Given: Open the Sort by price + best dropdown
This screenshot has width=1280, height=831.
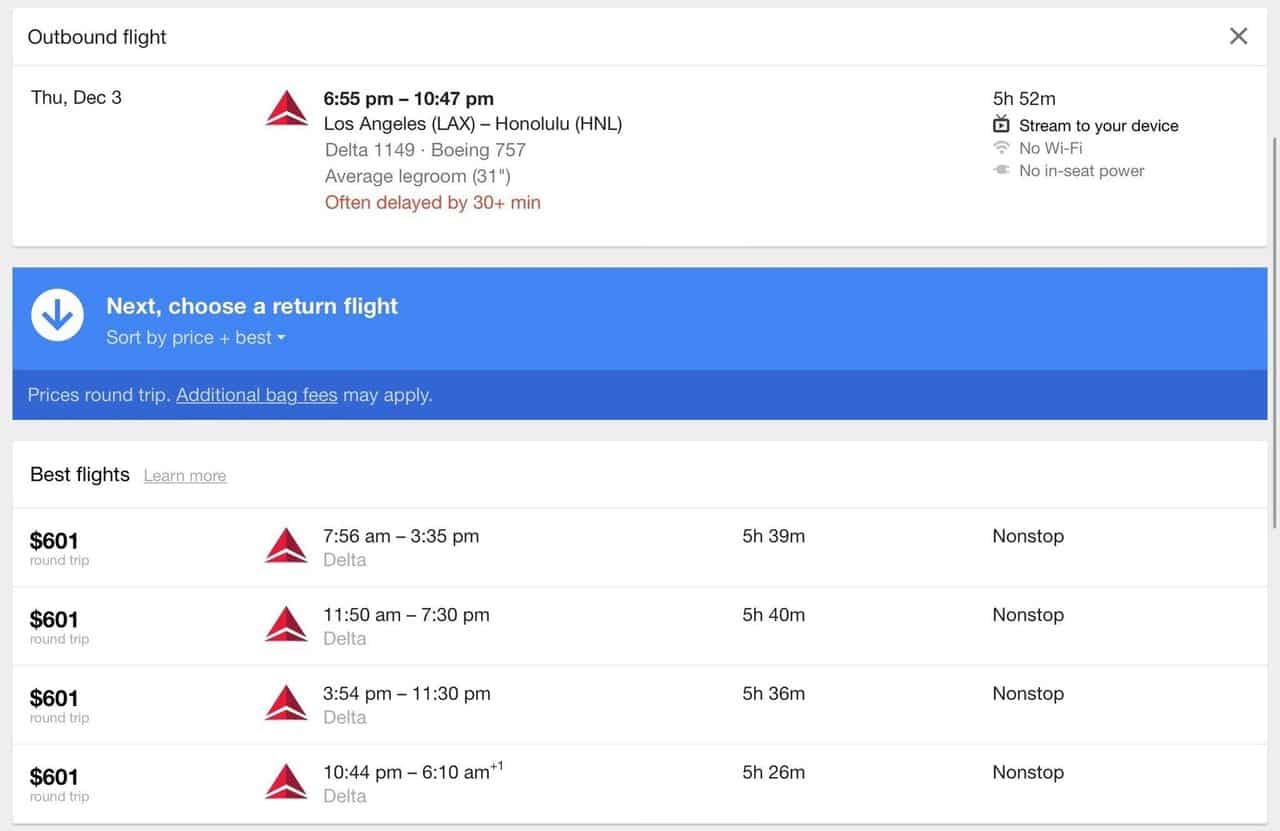Looking at the screenshot, I should click(196, 338).
